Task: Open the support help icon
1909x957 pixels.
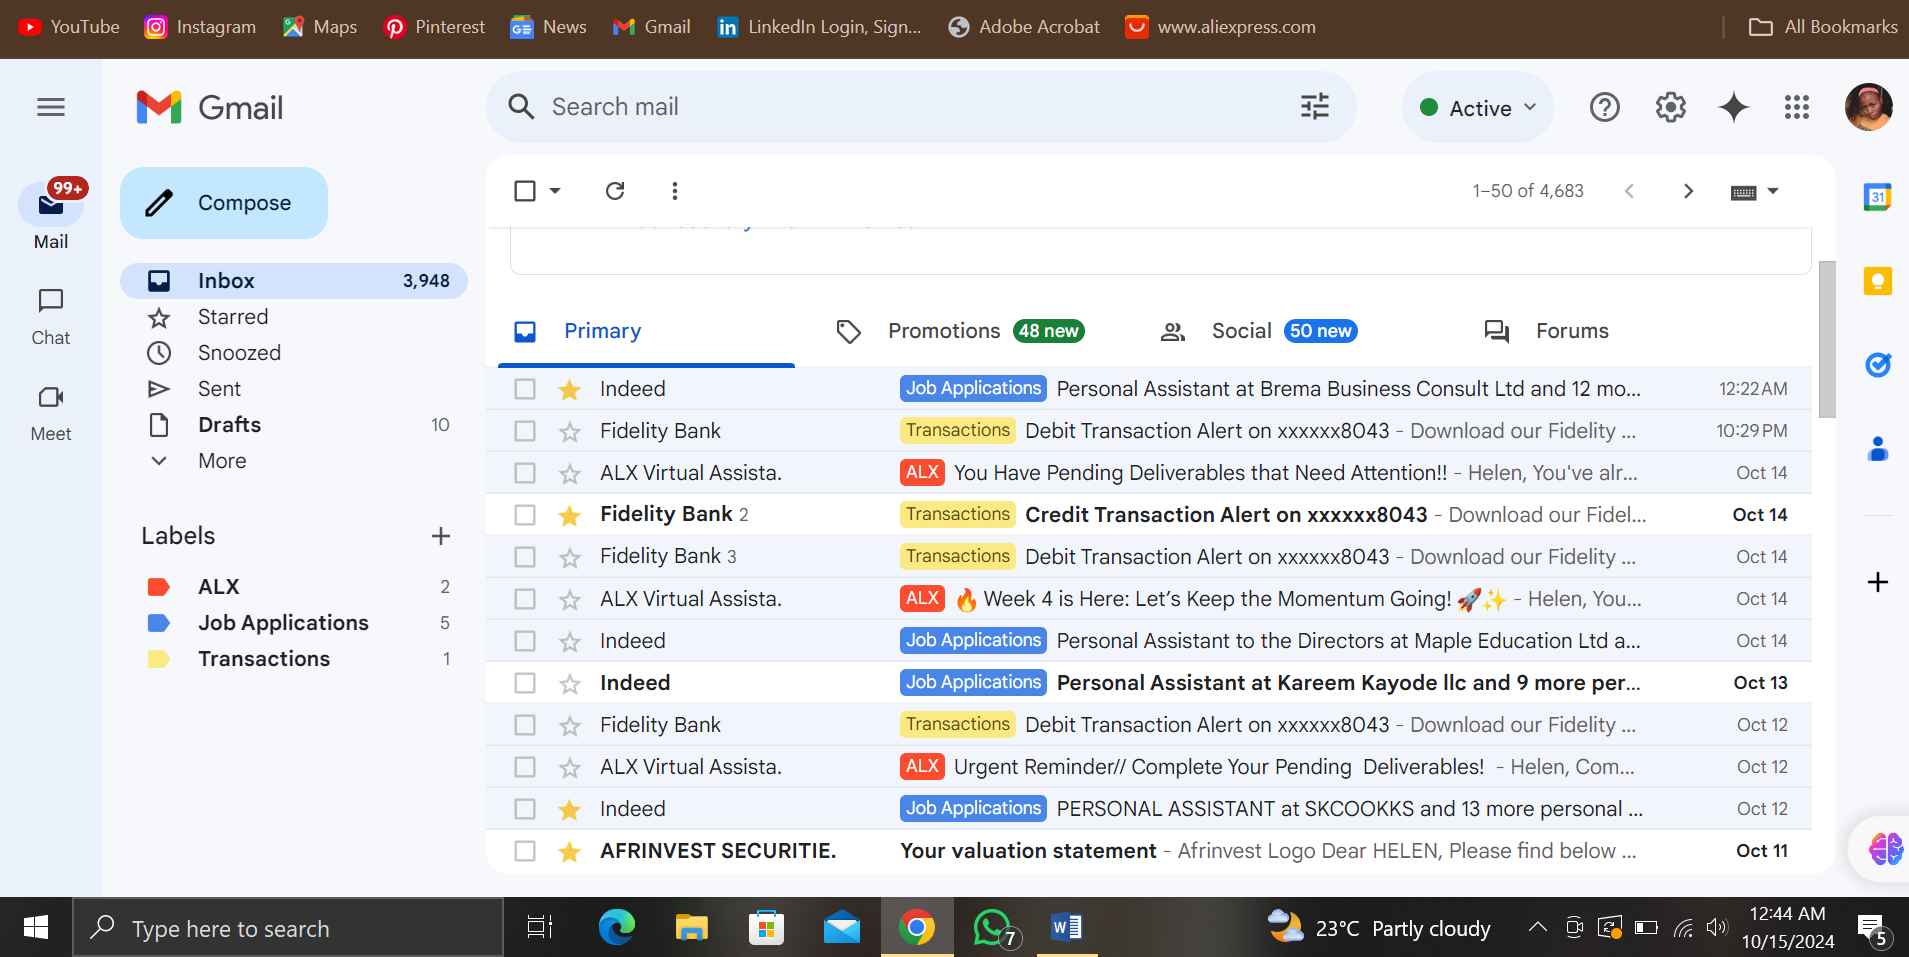Action: [1604, 107]
